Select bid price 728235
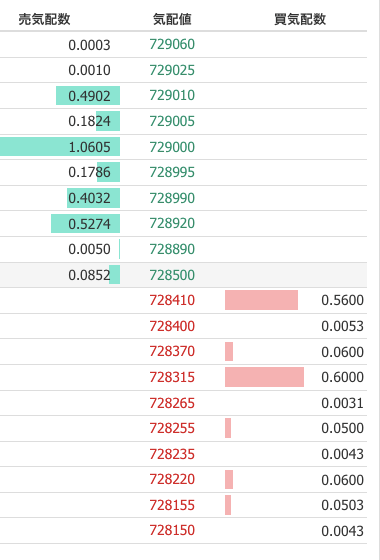 click(172, 454)
